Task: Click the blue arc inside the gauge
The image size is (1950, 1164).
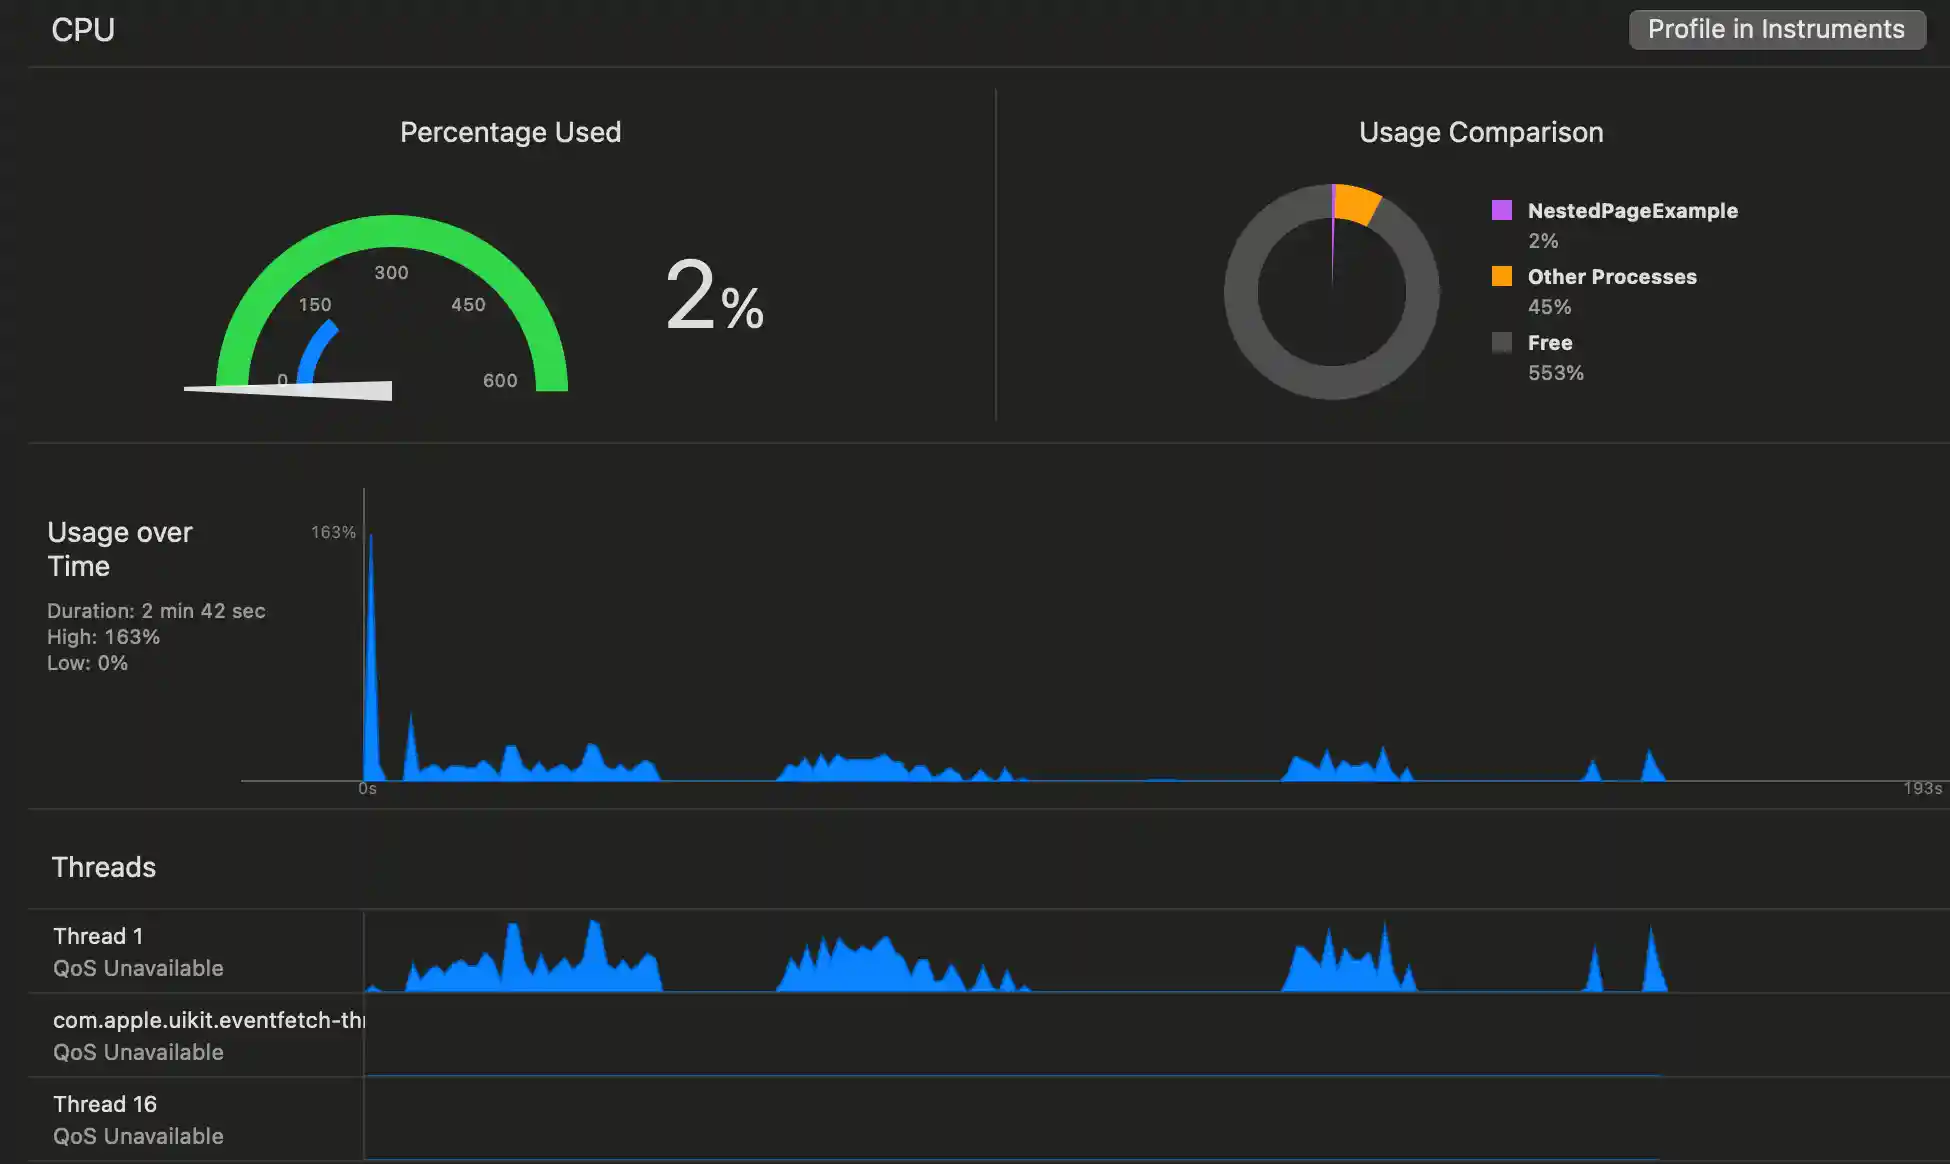Action: point(318,350)
